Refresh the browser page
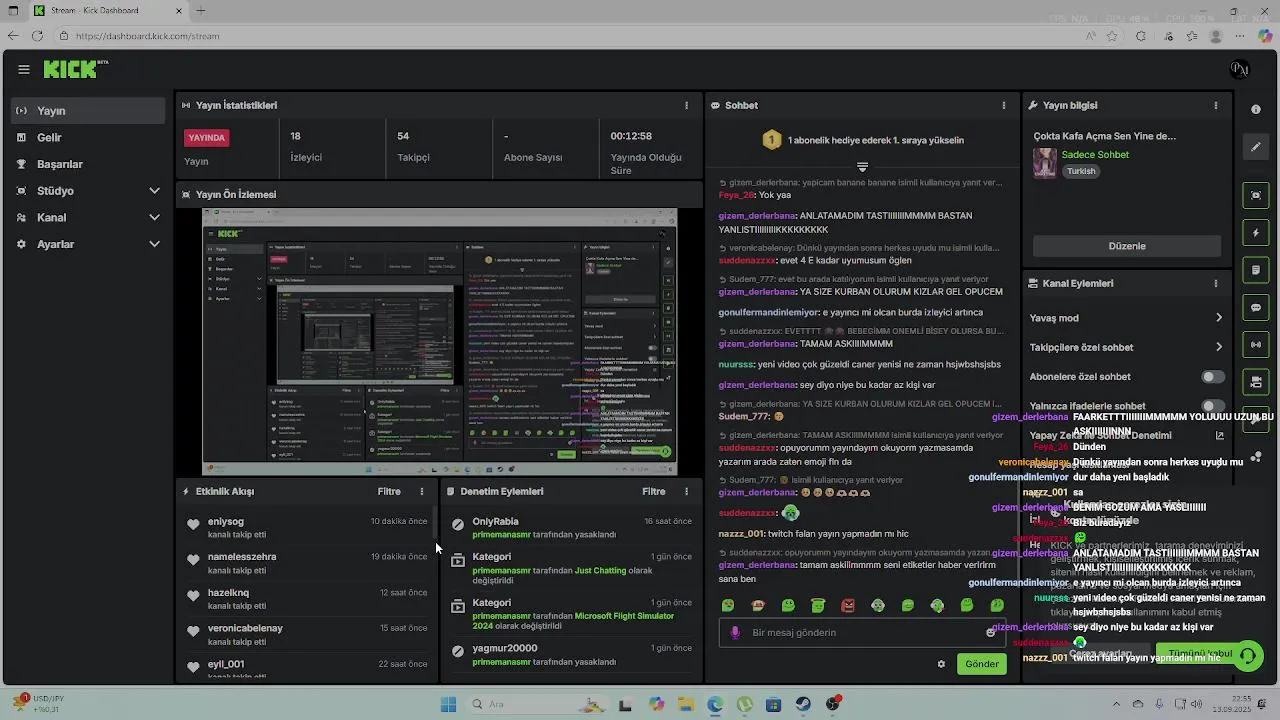The width and height of the screenshot is (1280, 720). click(37, 36)
